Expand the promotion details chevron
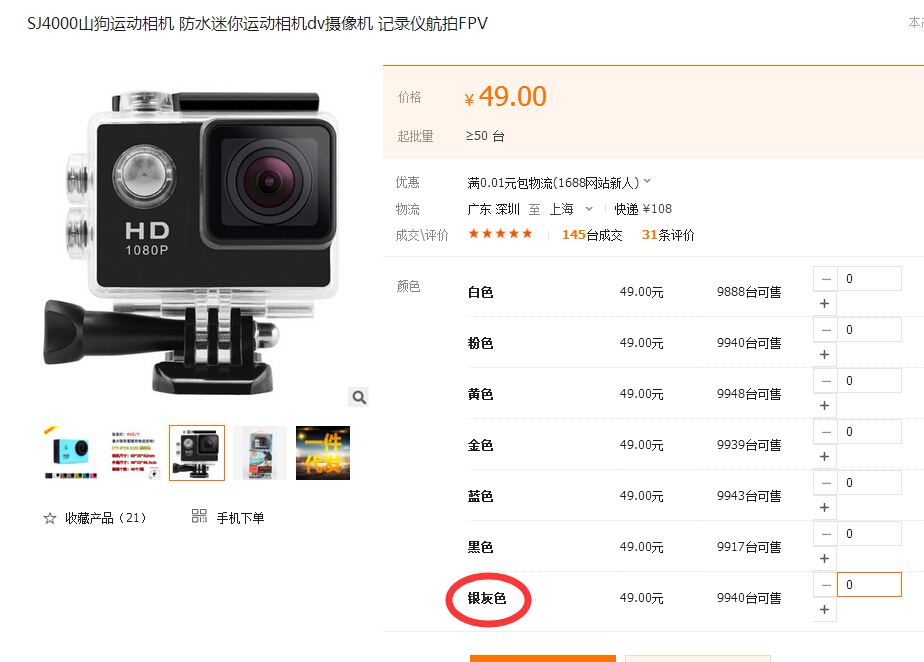Image resolution: width=924 pixels, height=662 pixels. pyautogui.click(x=647, y=181)
